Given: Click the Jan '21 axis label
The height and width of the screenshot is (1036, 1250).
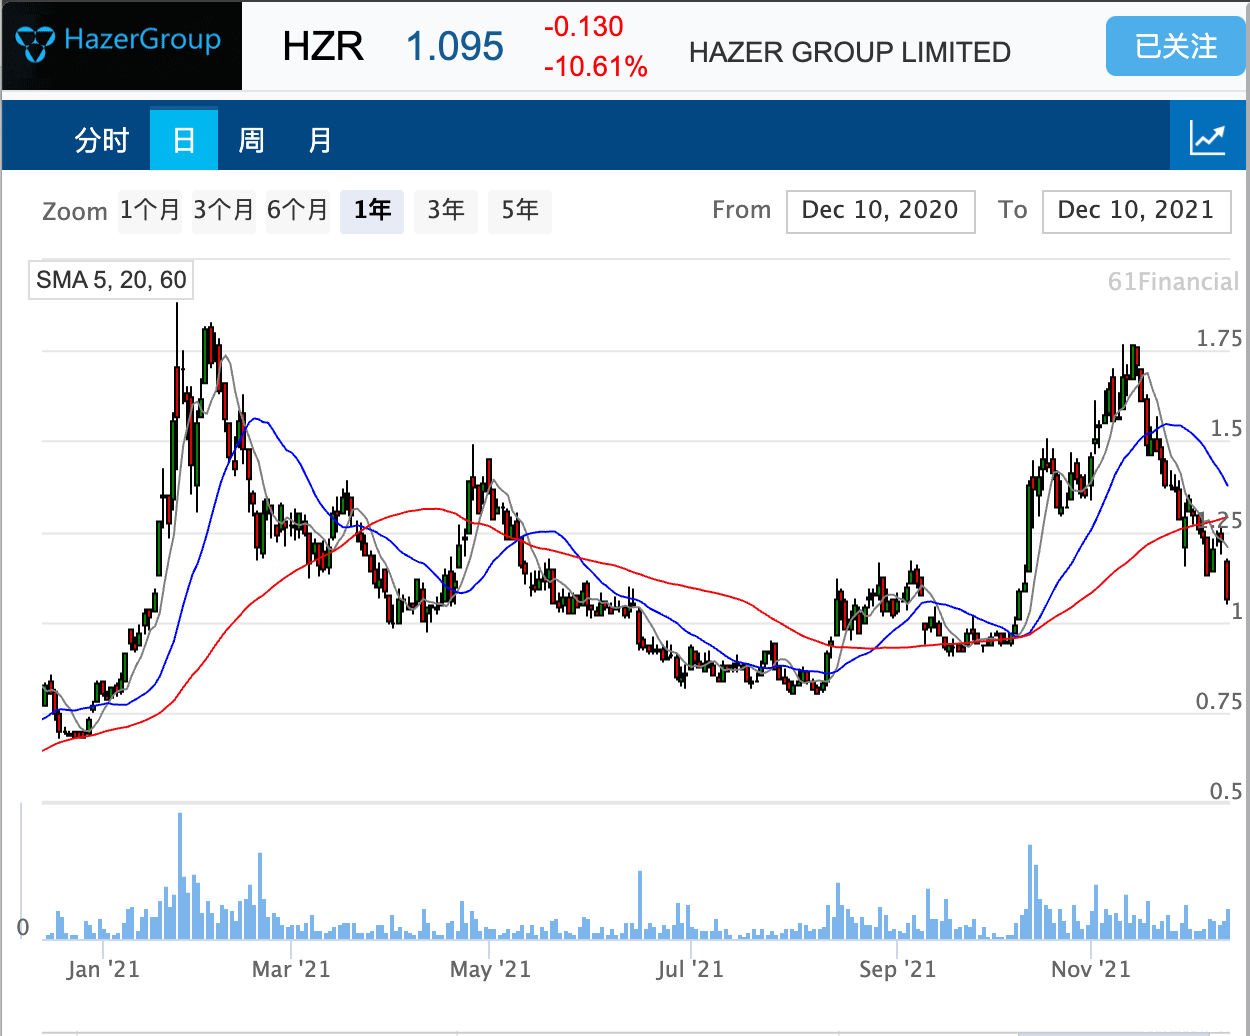Looking at the screenshot, I should [103, 969].
